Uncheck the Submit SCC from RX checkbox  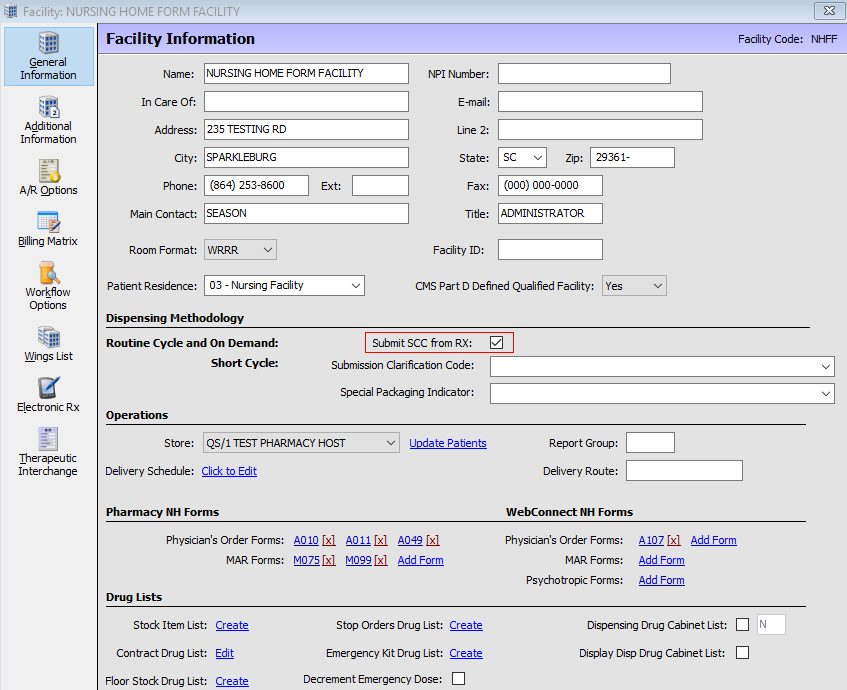pos(497,343)
